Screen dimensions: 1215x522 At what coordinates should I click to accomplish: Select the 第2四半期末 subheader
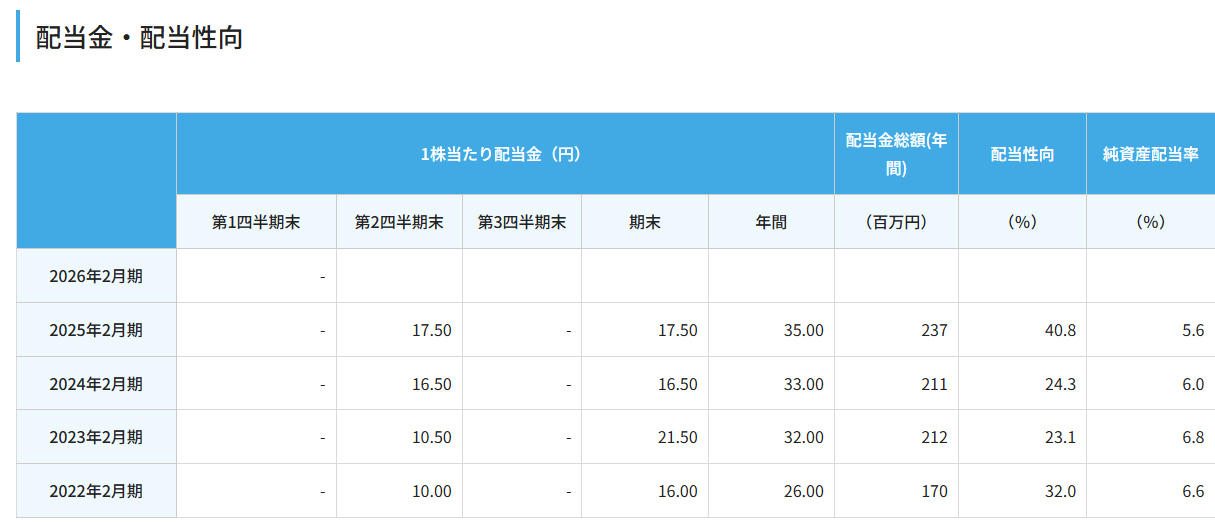399,222
